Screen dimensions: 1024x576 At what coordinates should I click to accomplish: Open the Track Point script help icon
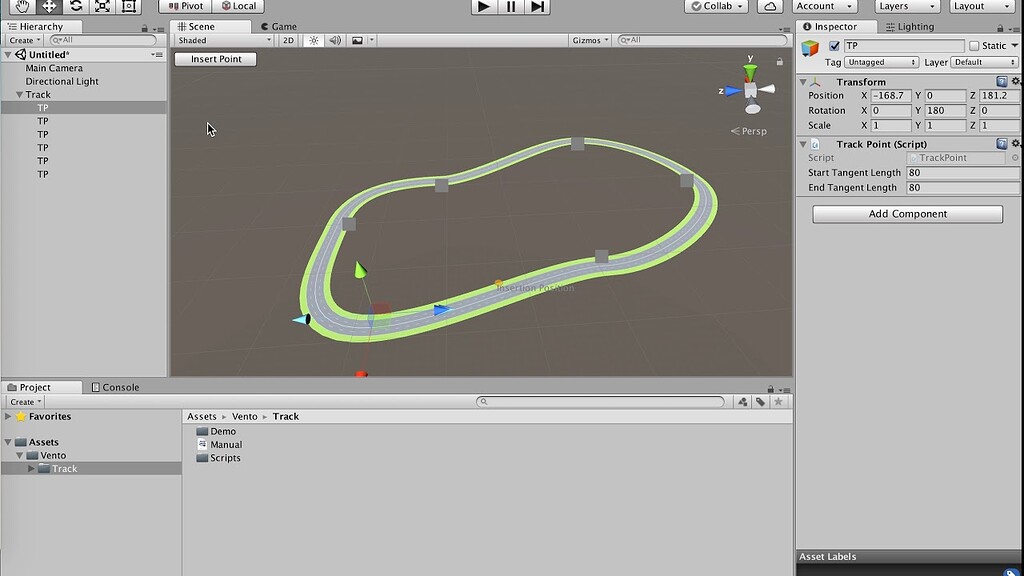click(x=1002, y=143)
